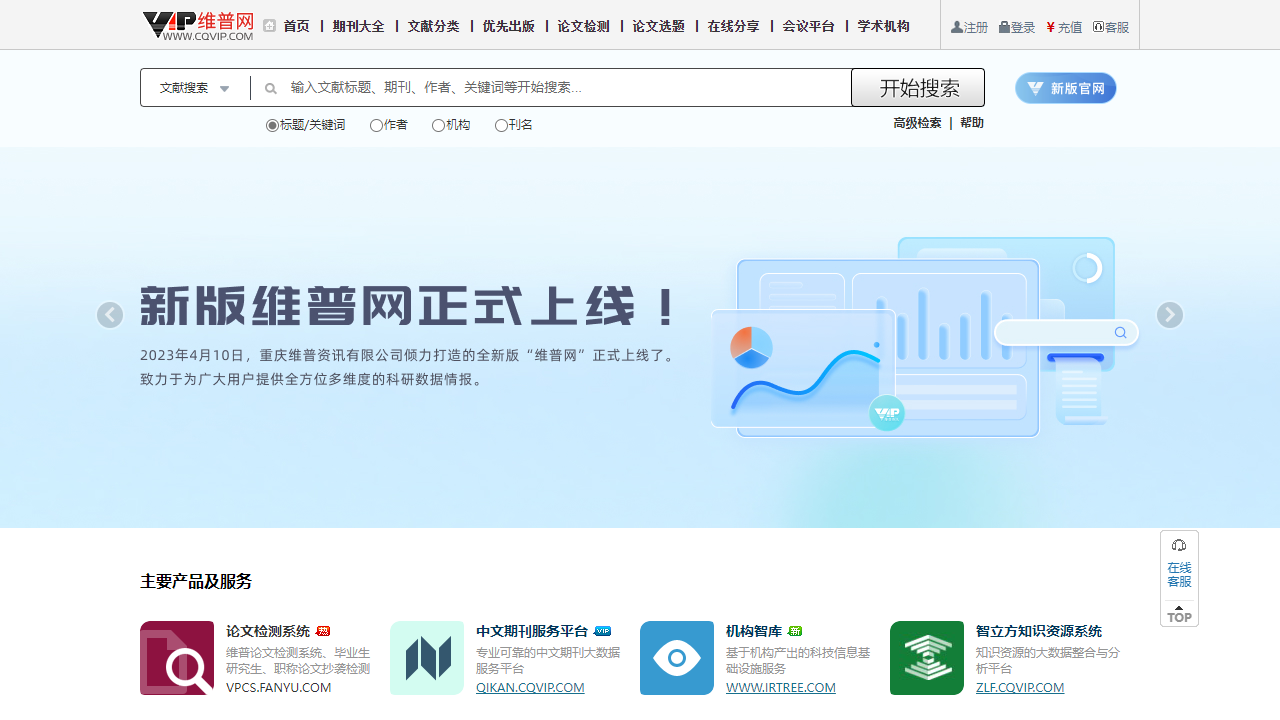
Task: Click the 智立方知识资源系统 green icon
Action: click(x=927, y=658)
